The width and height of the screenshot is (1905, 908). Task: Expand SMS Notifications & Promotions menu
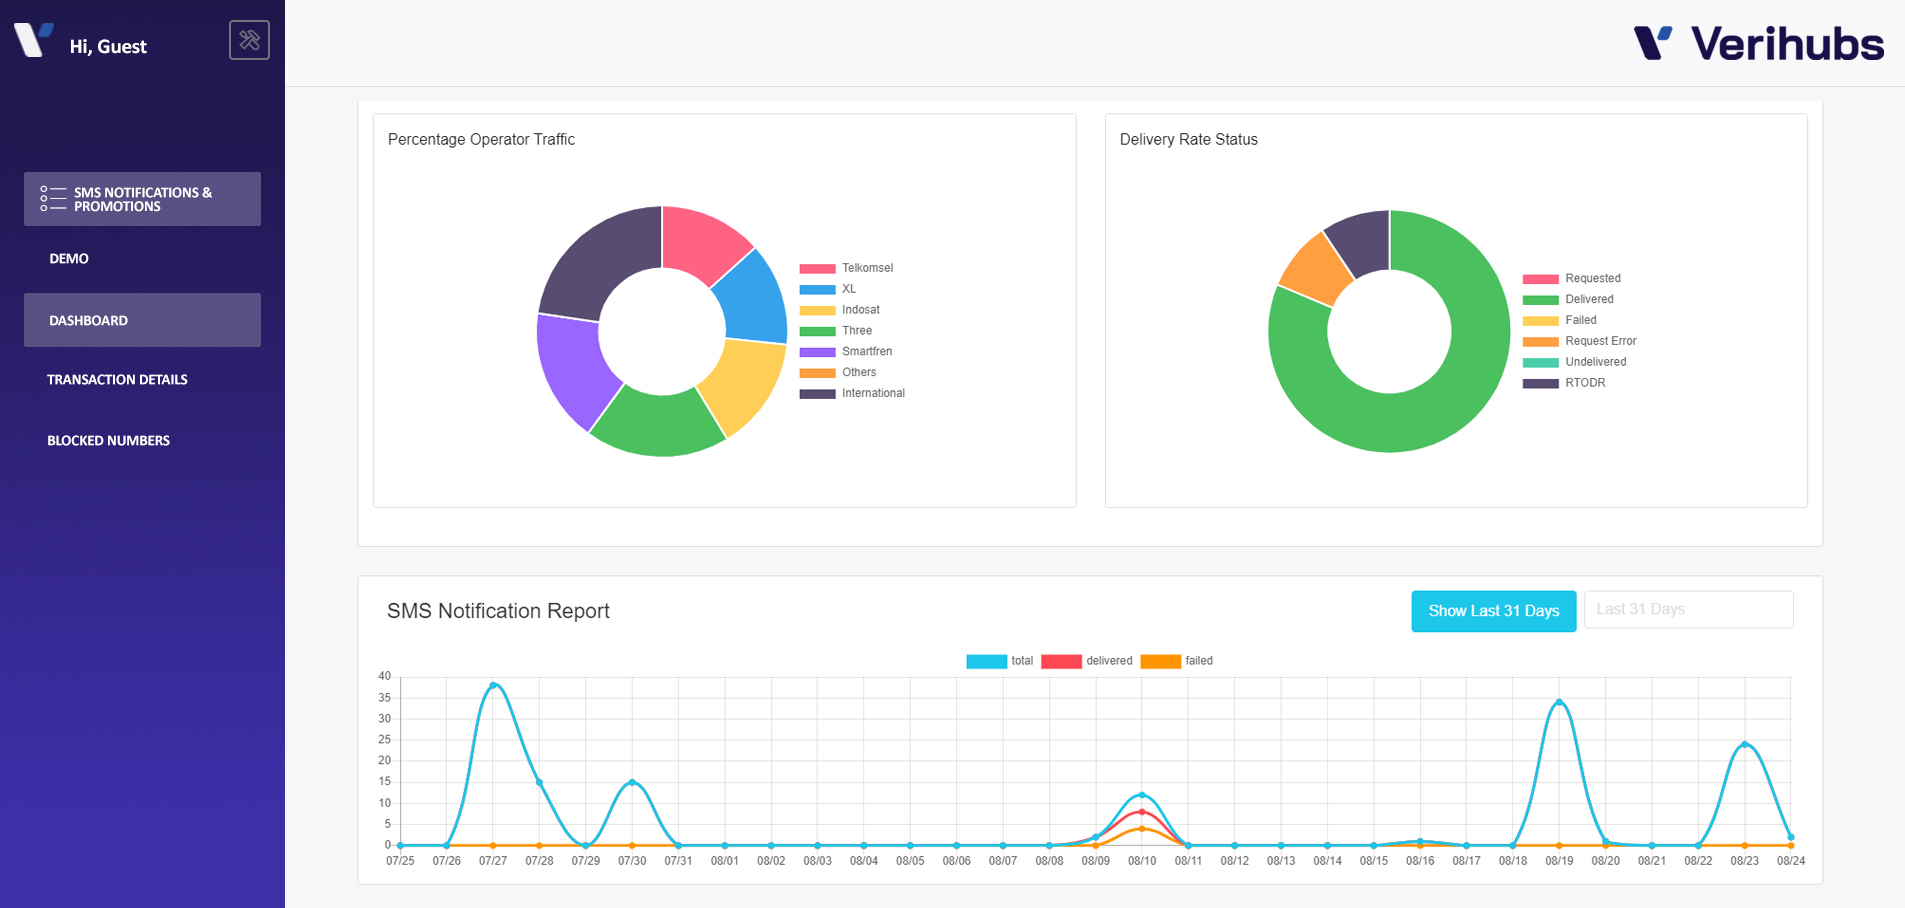[142, 199]
